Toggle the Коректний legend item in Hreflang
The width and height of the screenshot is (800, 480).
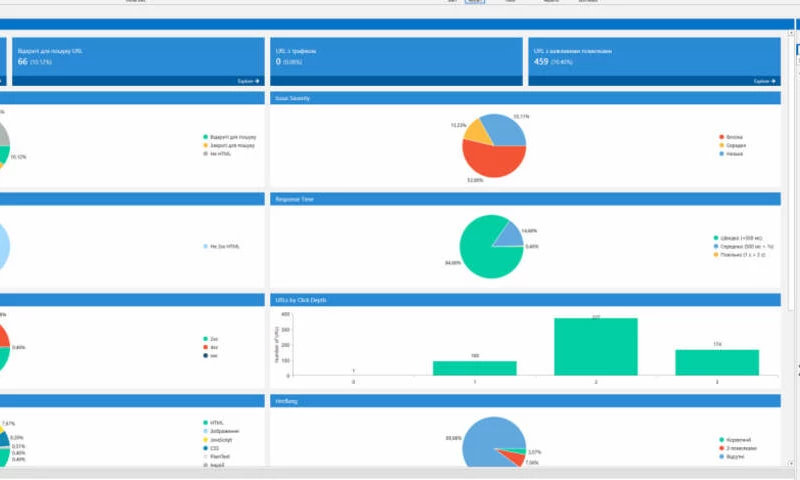click(736, 439)
